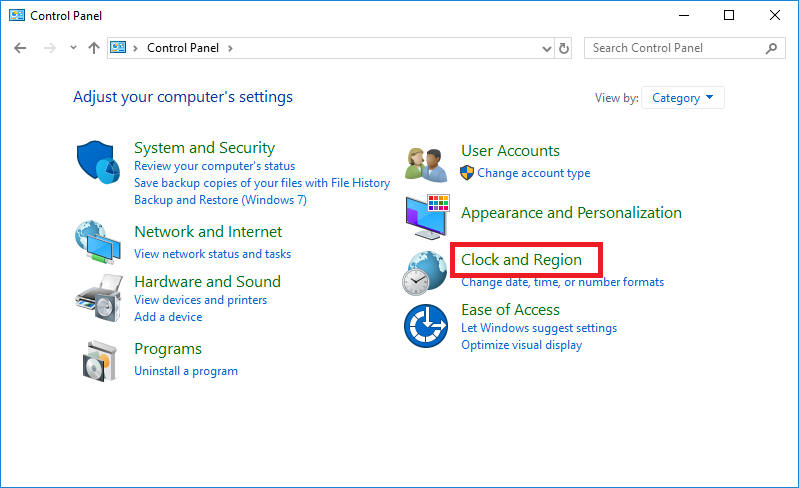Expand the Control Panel breadcrumb chevron
Screen dimensions: 799x488
pos(231,48)
